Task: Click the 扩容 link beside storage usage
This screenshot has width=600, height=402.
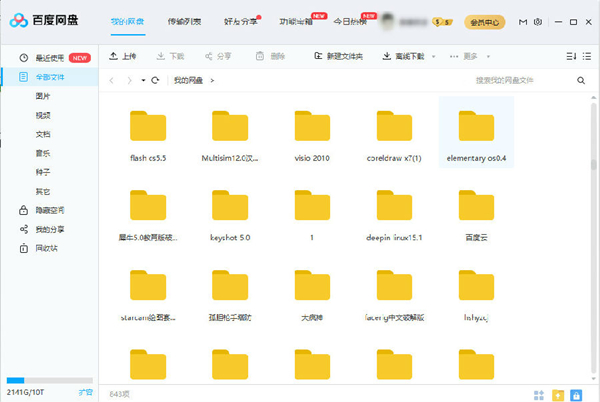Action: click(x=86, y=393)
